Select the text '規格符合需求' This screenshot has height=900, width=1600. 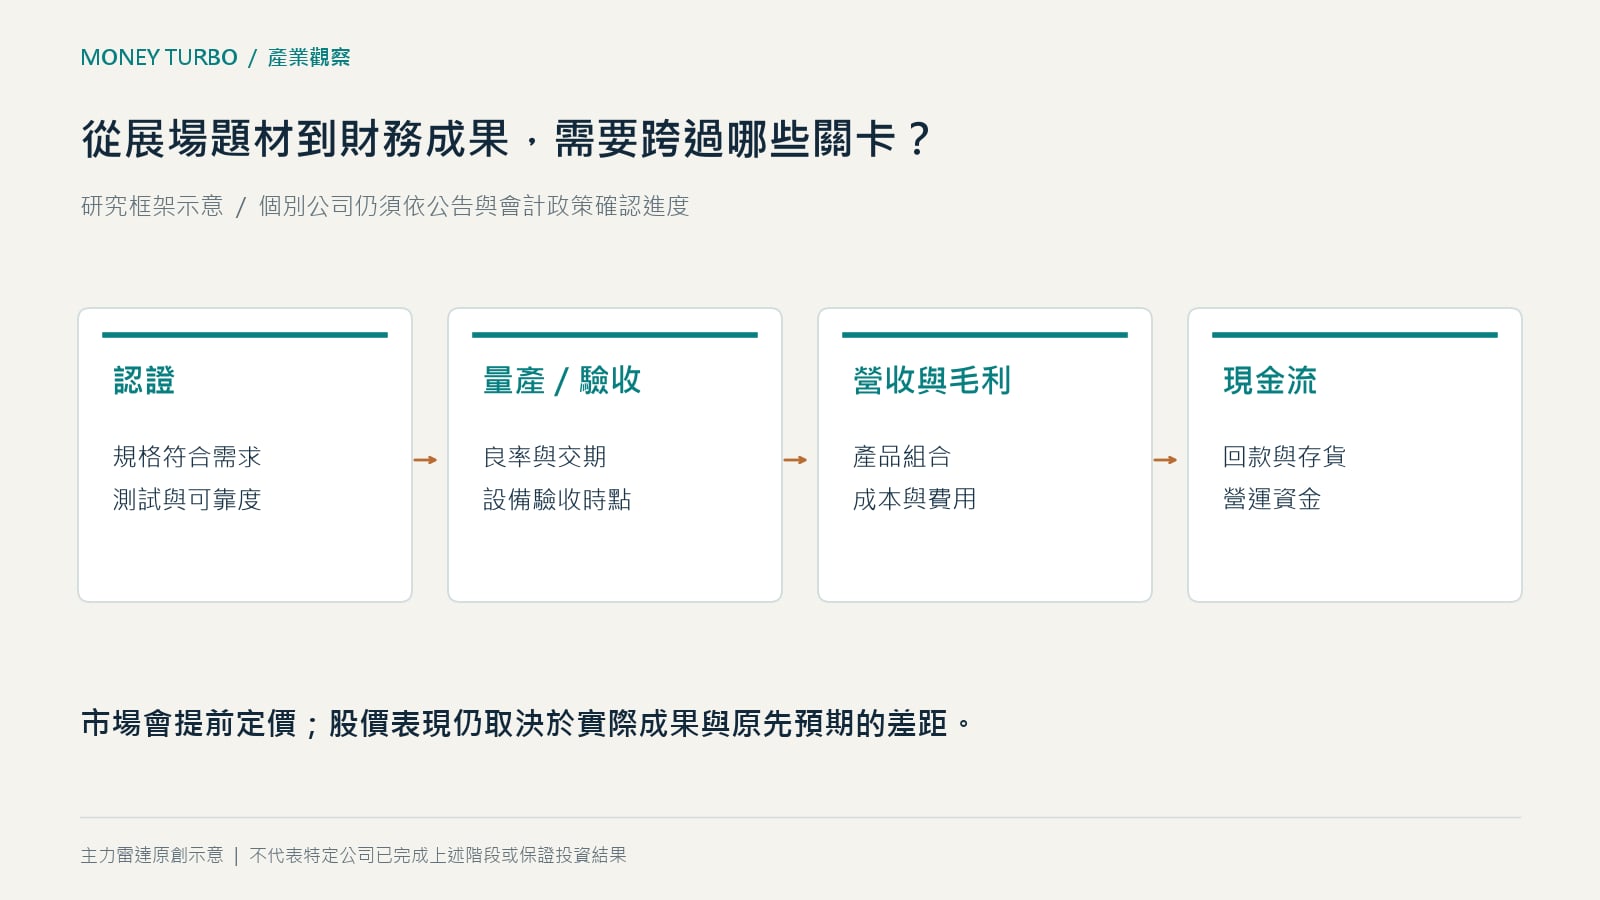coord(187,457)
